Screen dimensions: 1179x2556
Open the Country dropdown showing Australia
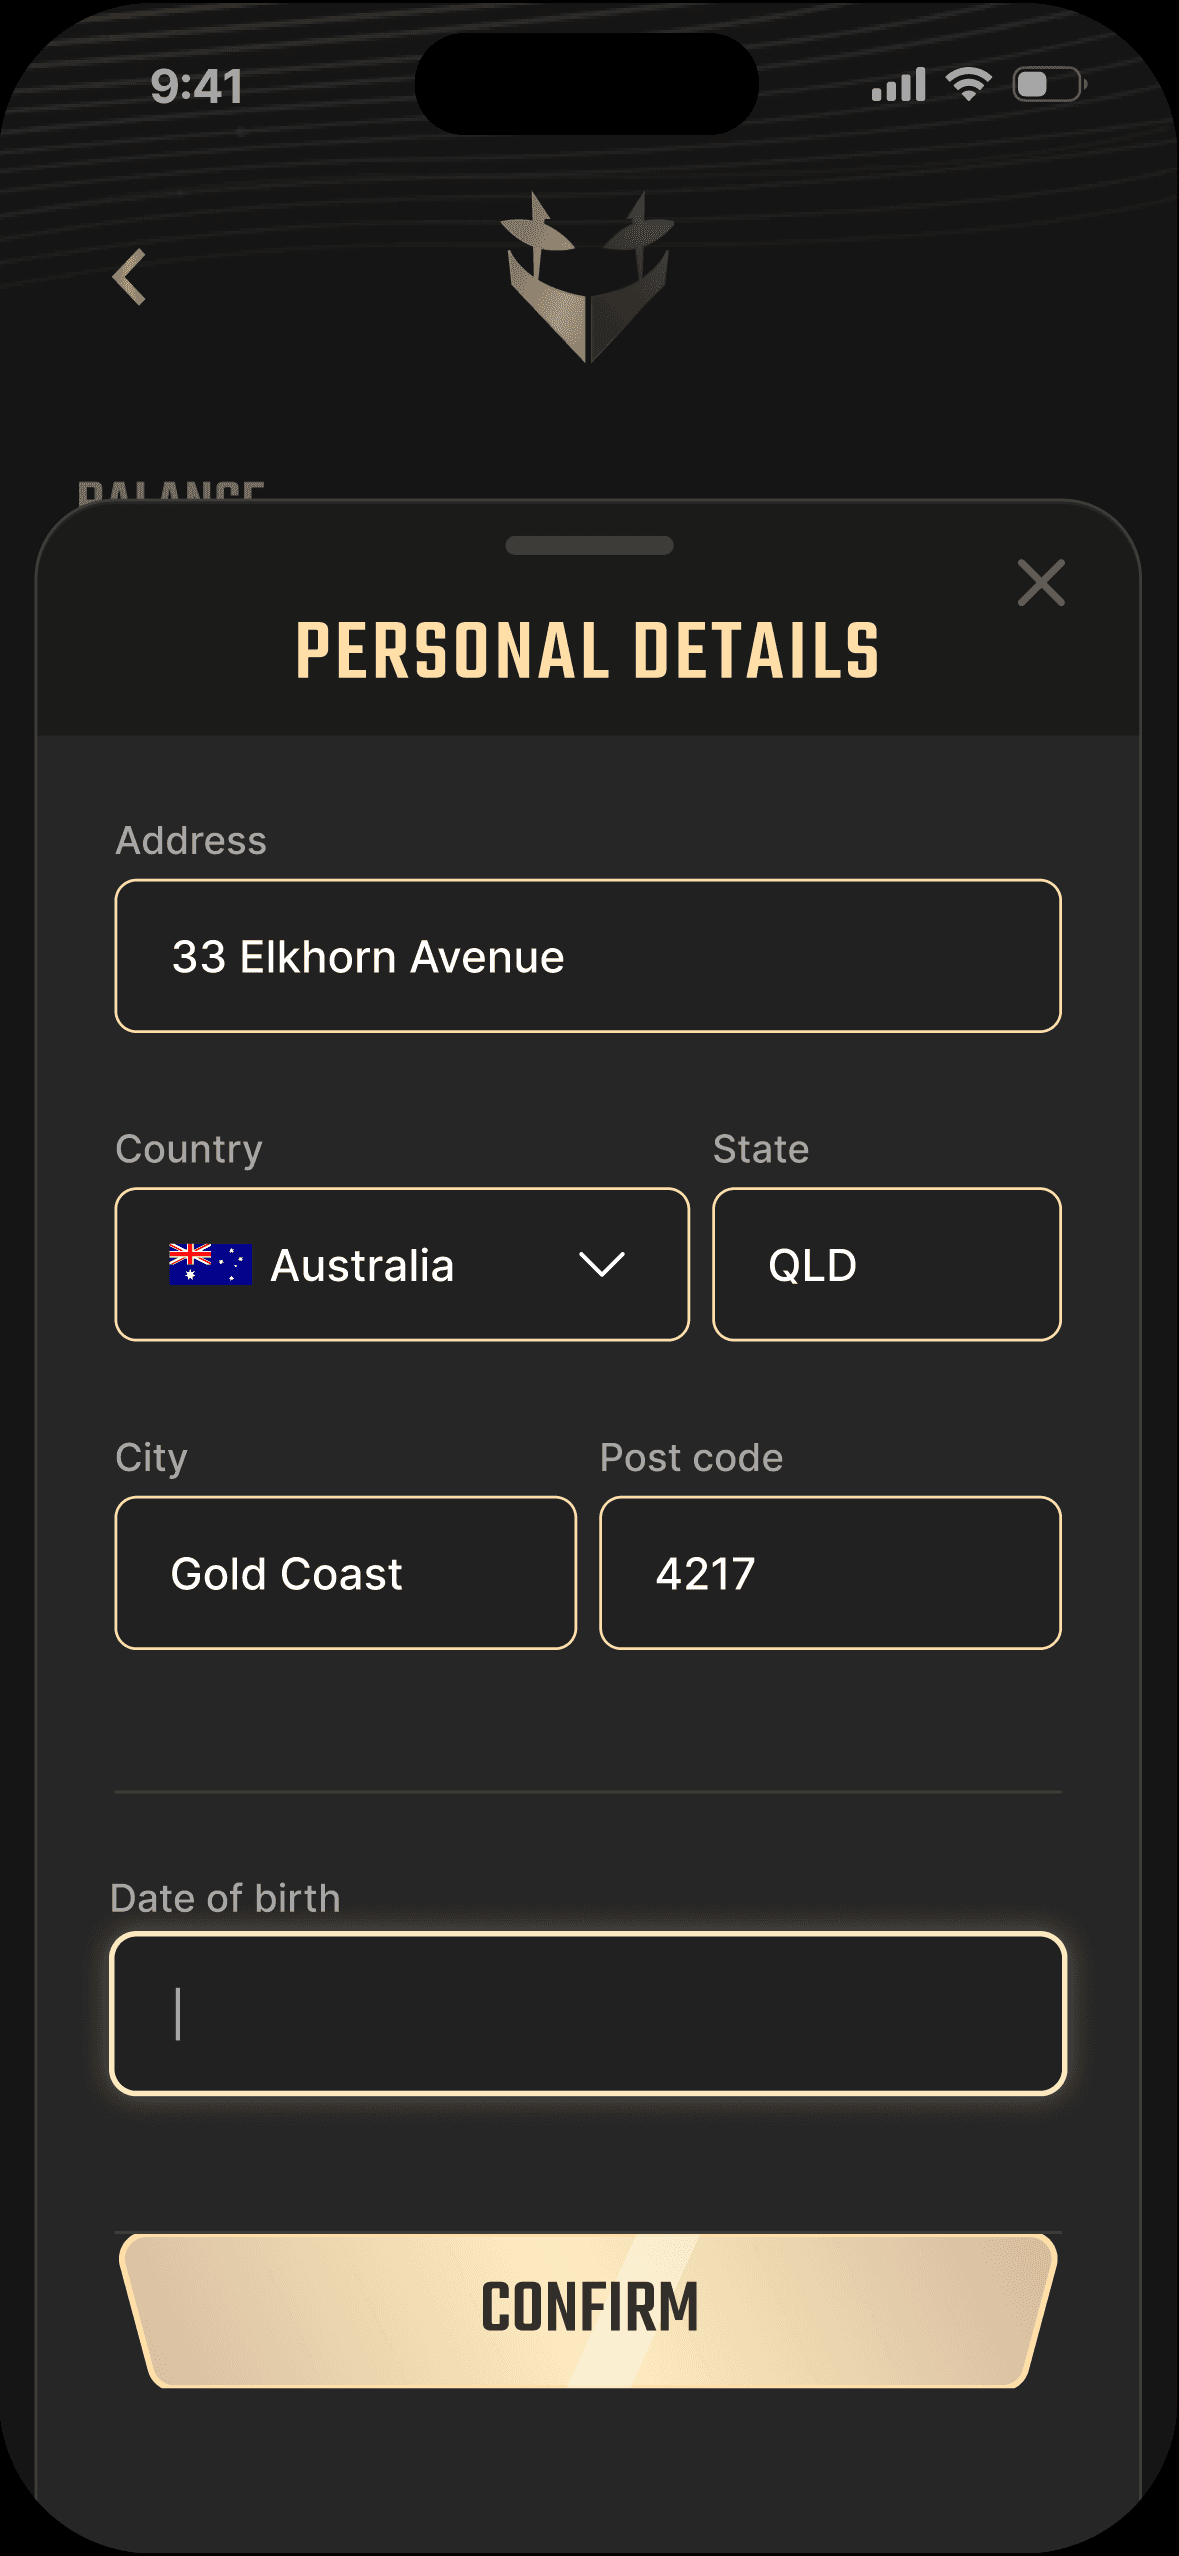402,1264
